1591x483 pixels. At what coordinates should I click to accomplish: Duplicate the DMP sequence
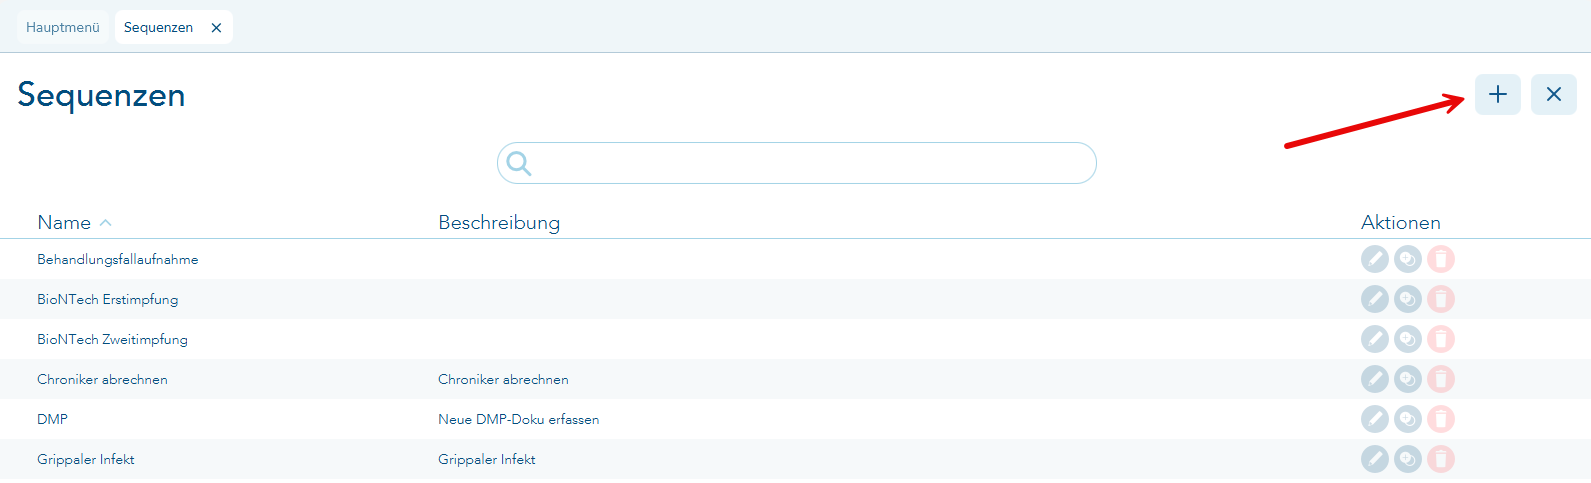tap(1408, 419)
